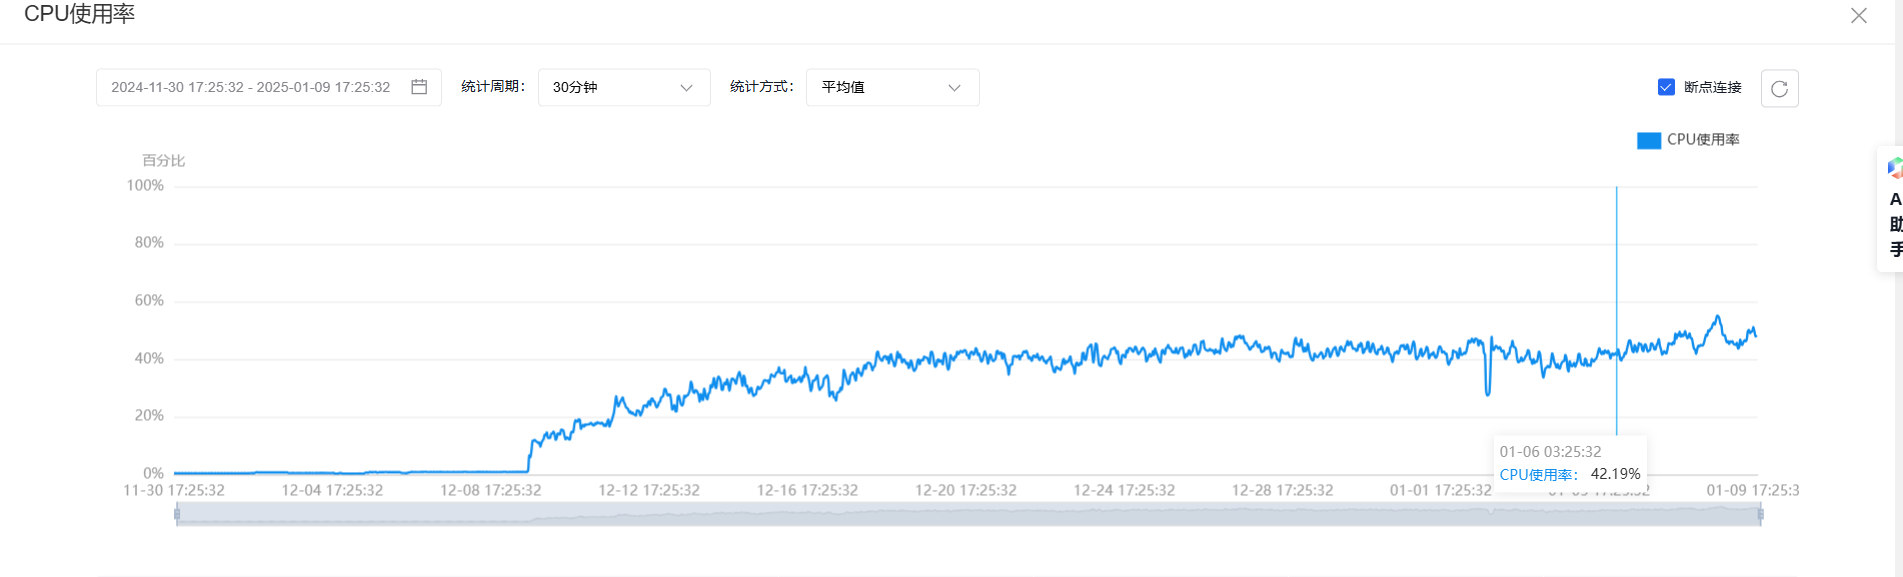Click the chevron arrow beside 30分钟
Image resolution: width=1903 pixels, height=577 pixels.
[x=686, y=88]
